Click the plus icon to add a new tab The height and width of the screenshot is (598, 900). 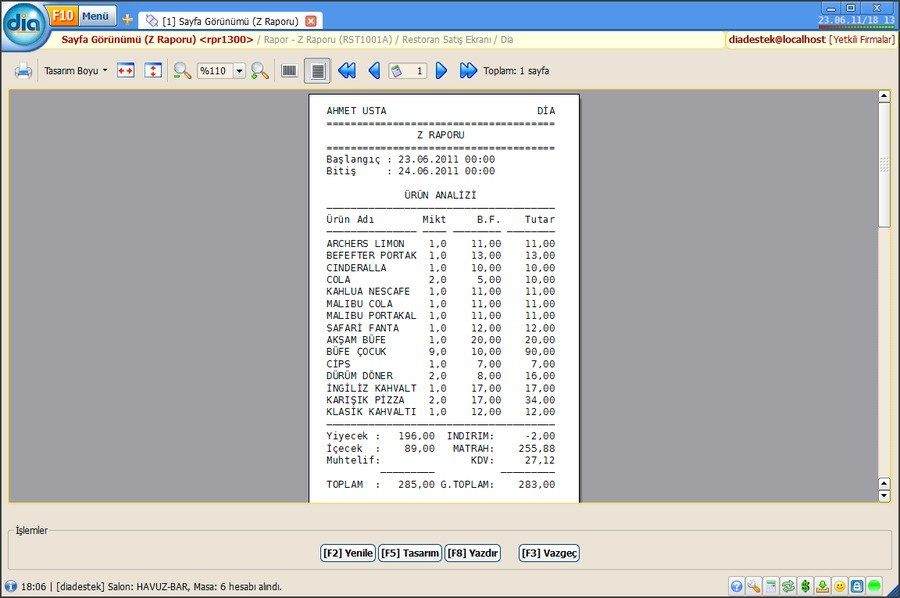pyautogui.click(x=127, y=20)
